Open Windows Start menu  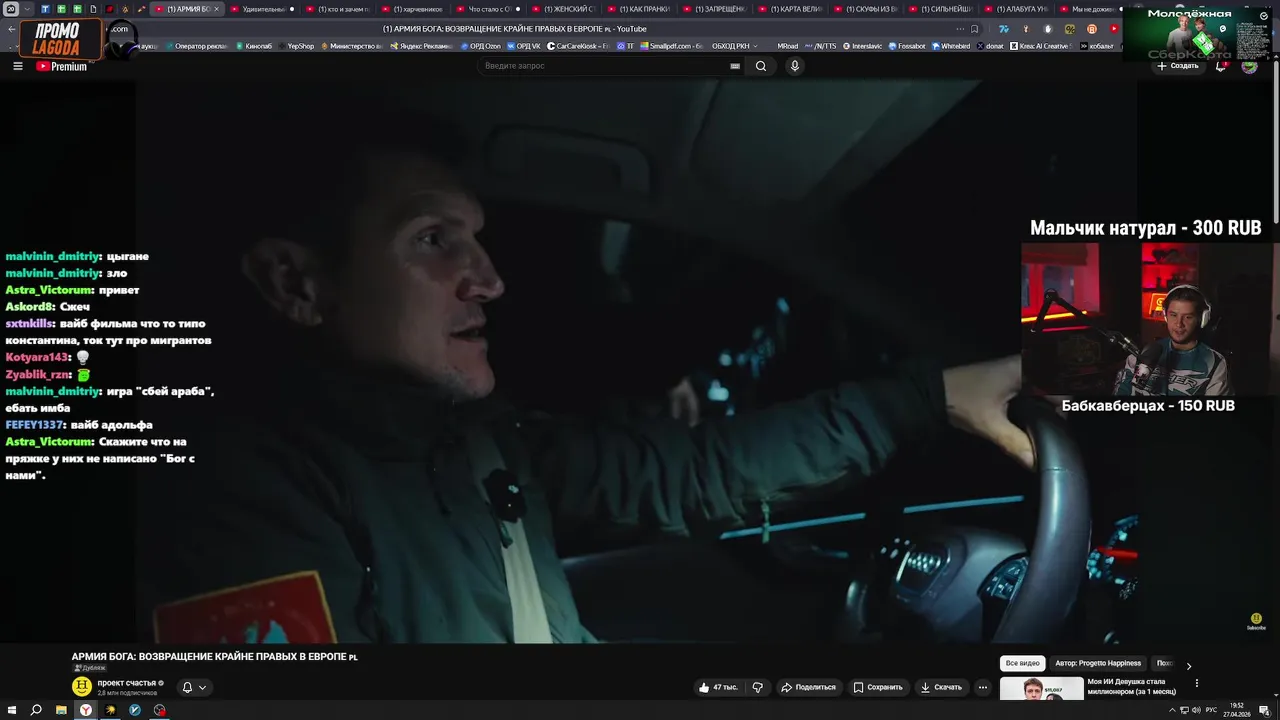pos(11,710)
